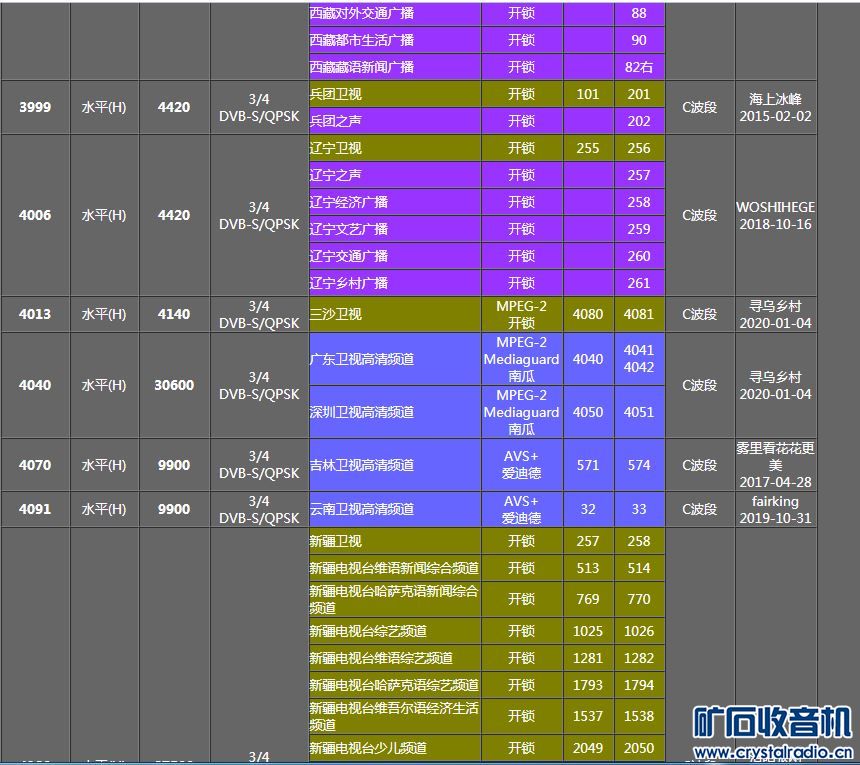Click audio PID 82右 cell

639,67
